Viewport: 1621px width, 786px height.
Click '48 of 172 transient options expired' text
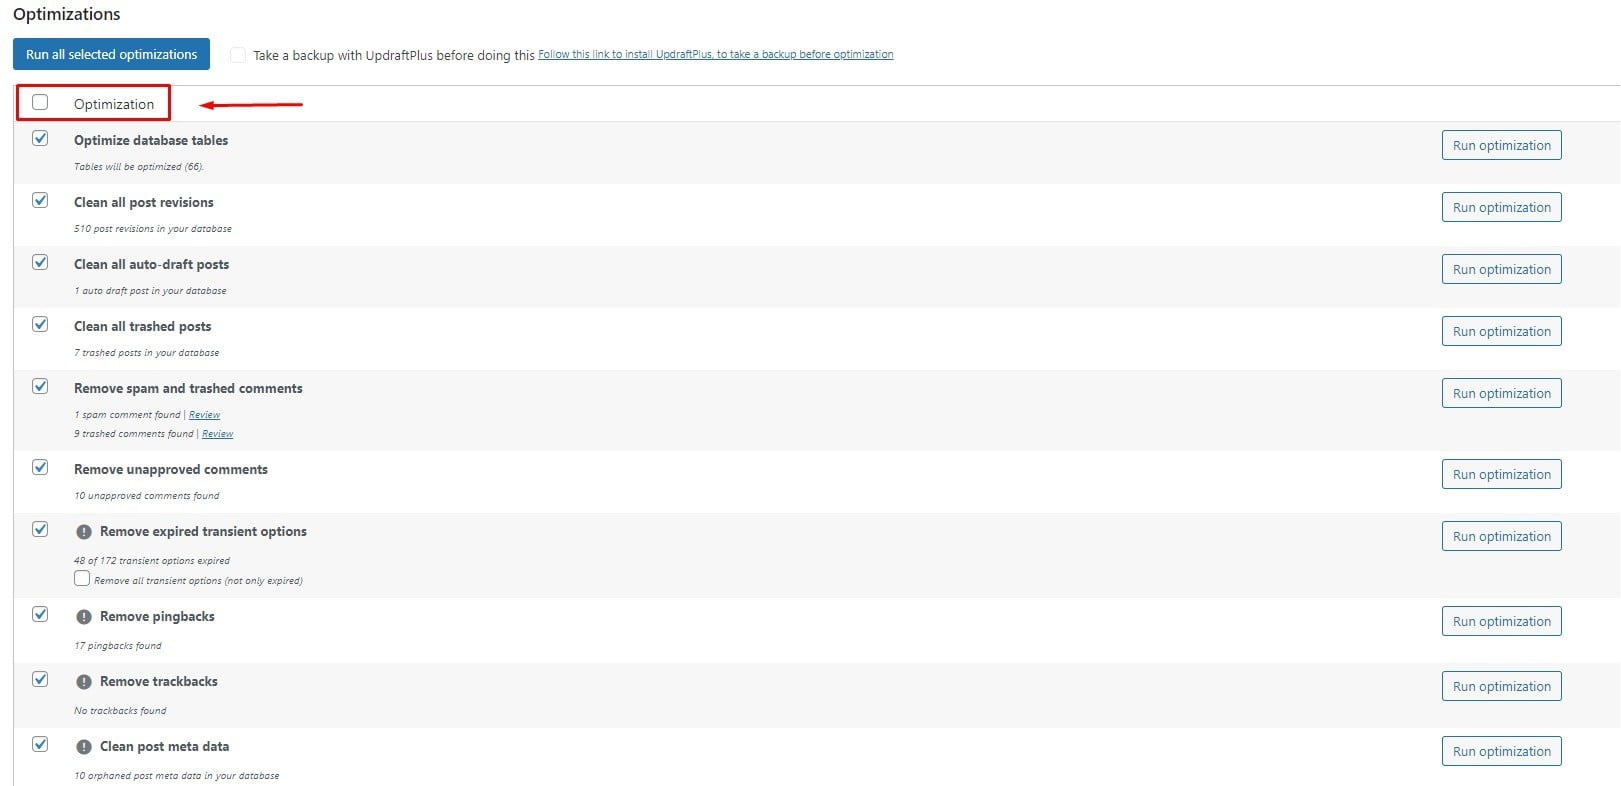(152, 561)
